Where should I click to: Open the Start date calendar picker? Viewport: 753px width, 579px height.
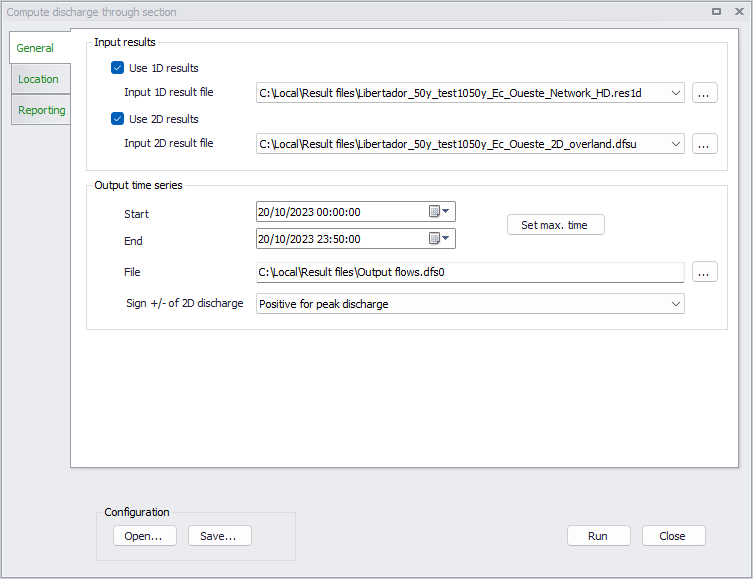[439, 212]
